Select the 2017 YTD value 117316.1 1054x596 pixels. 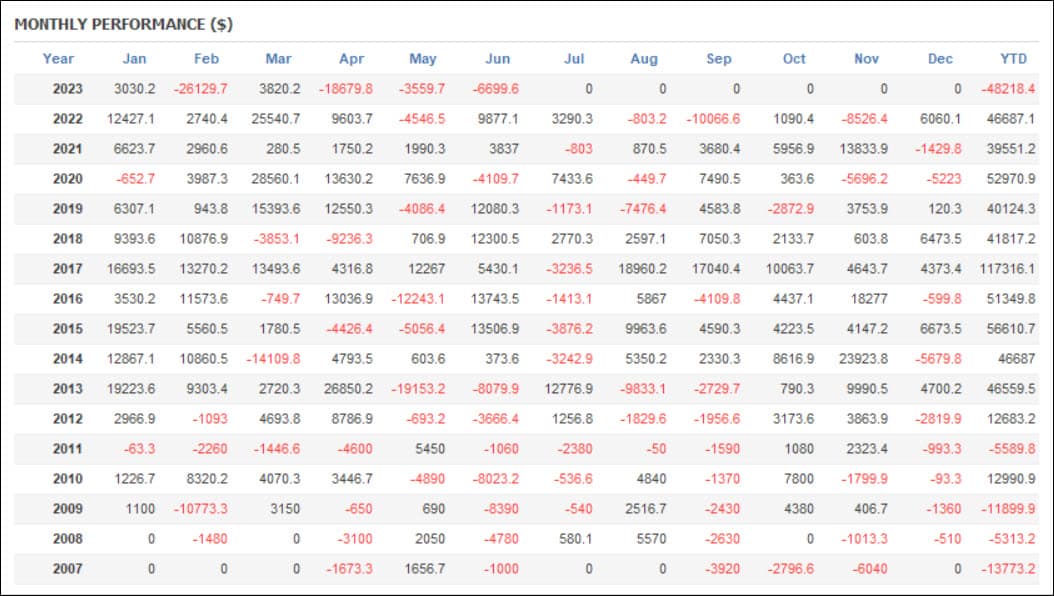pos(1008,269)
